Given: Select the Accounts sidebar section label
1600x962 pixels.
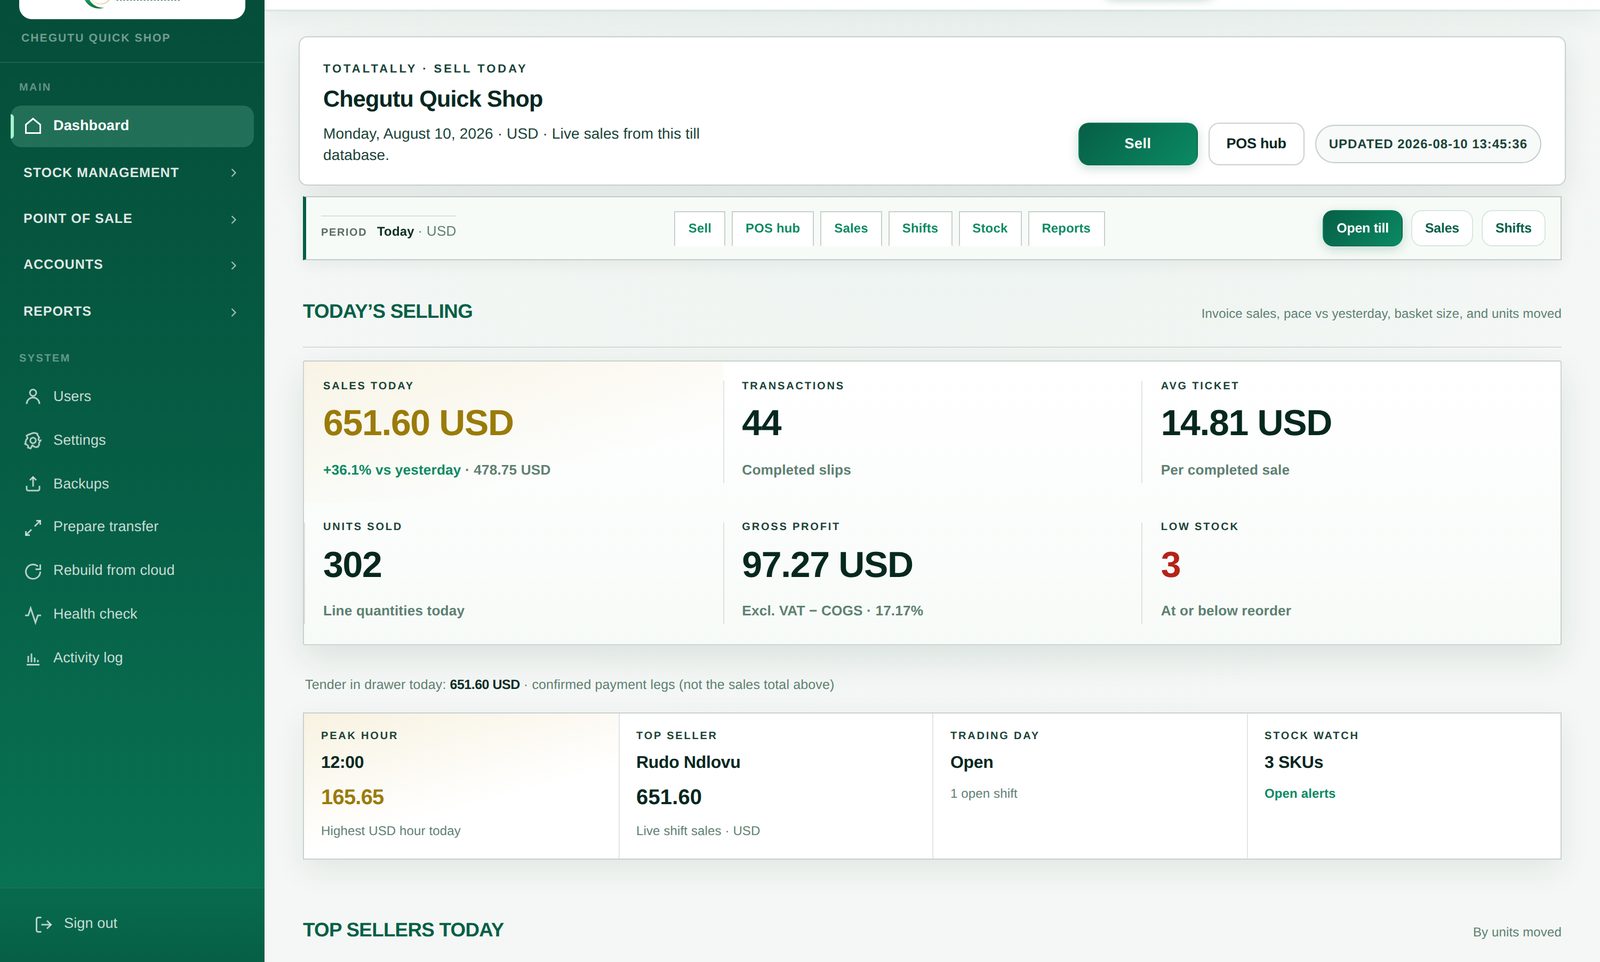Looking at the screenshot, I should coord(63,264).
